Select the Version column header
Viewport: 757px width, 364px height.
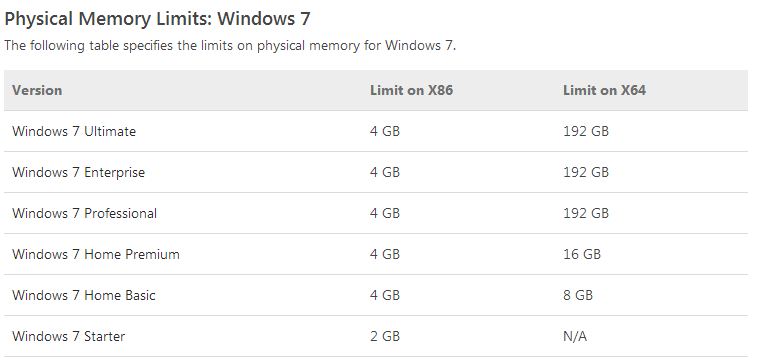coord(37,90)
